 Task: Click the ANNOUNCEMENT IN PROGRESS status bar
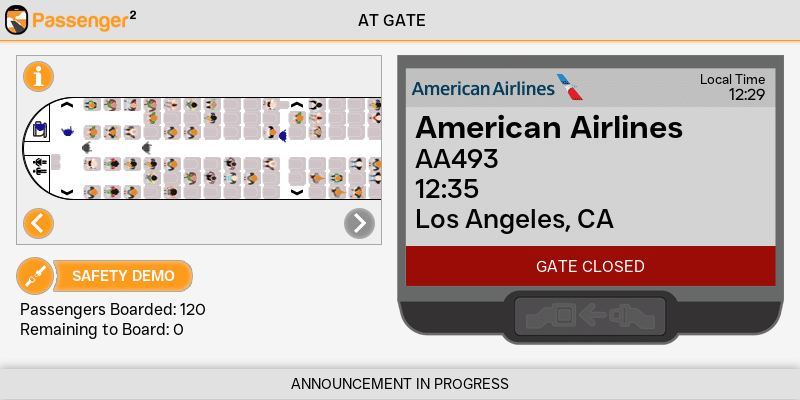click(x=400, y=384)
